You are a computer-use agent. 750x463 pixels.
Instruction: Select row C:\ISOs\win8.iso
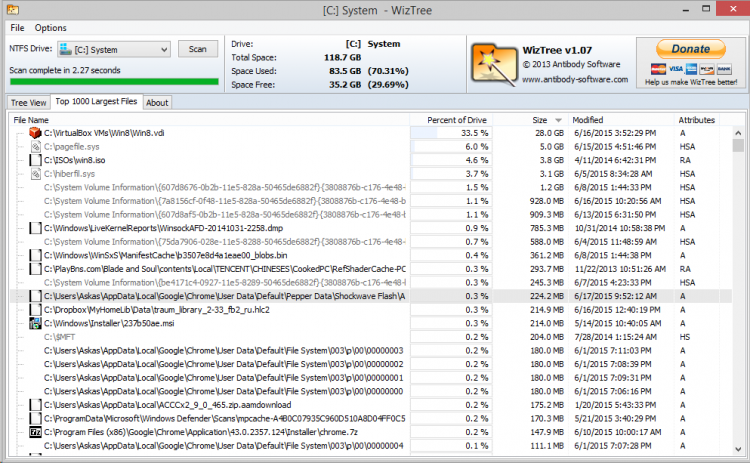[371, 160]
